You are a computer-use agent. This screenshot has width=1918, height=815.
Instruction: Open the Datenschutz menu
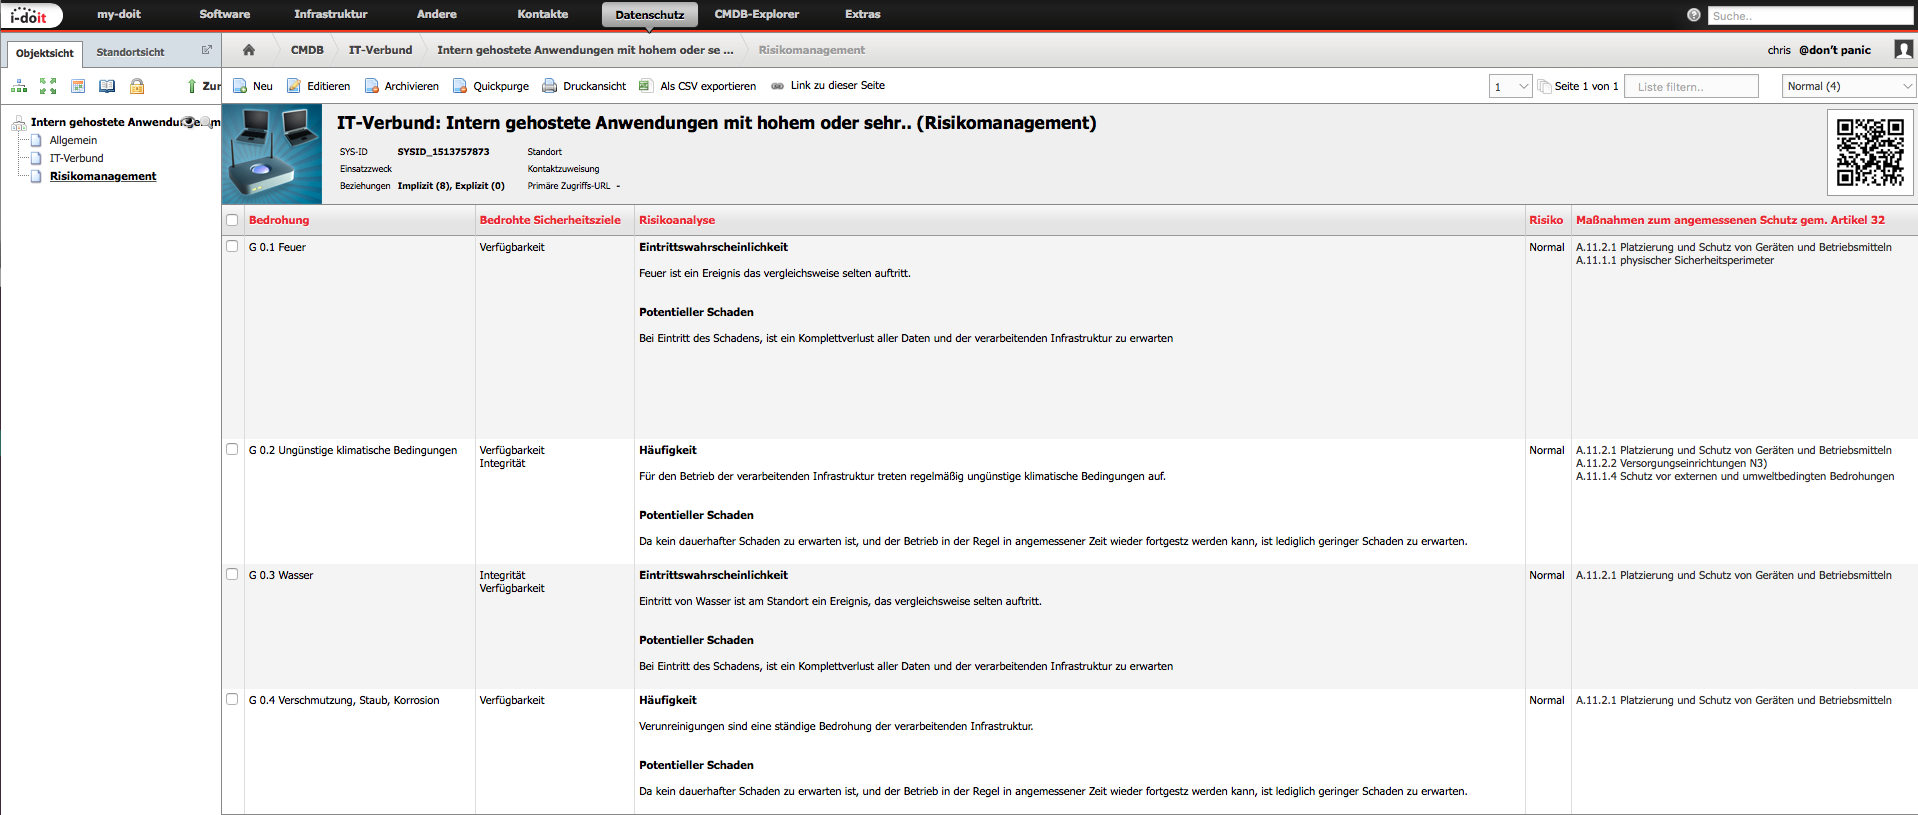[650, 15]
